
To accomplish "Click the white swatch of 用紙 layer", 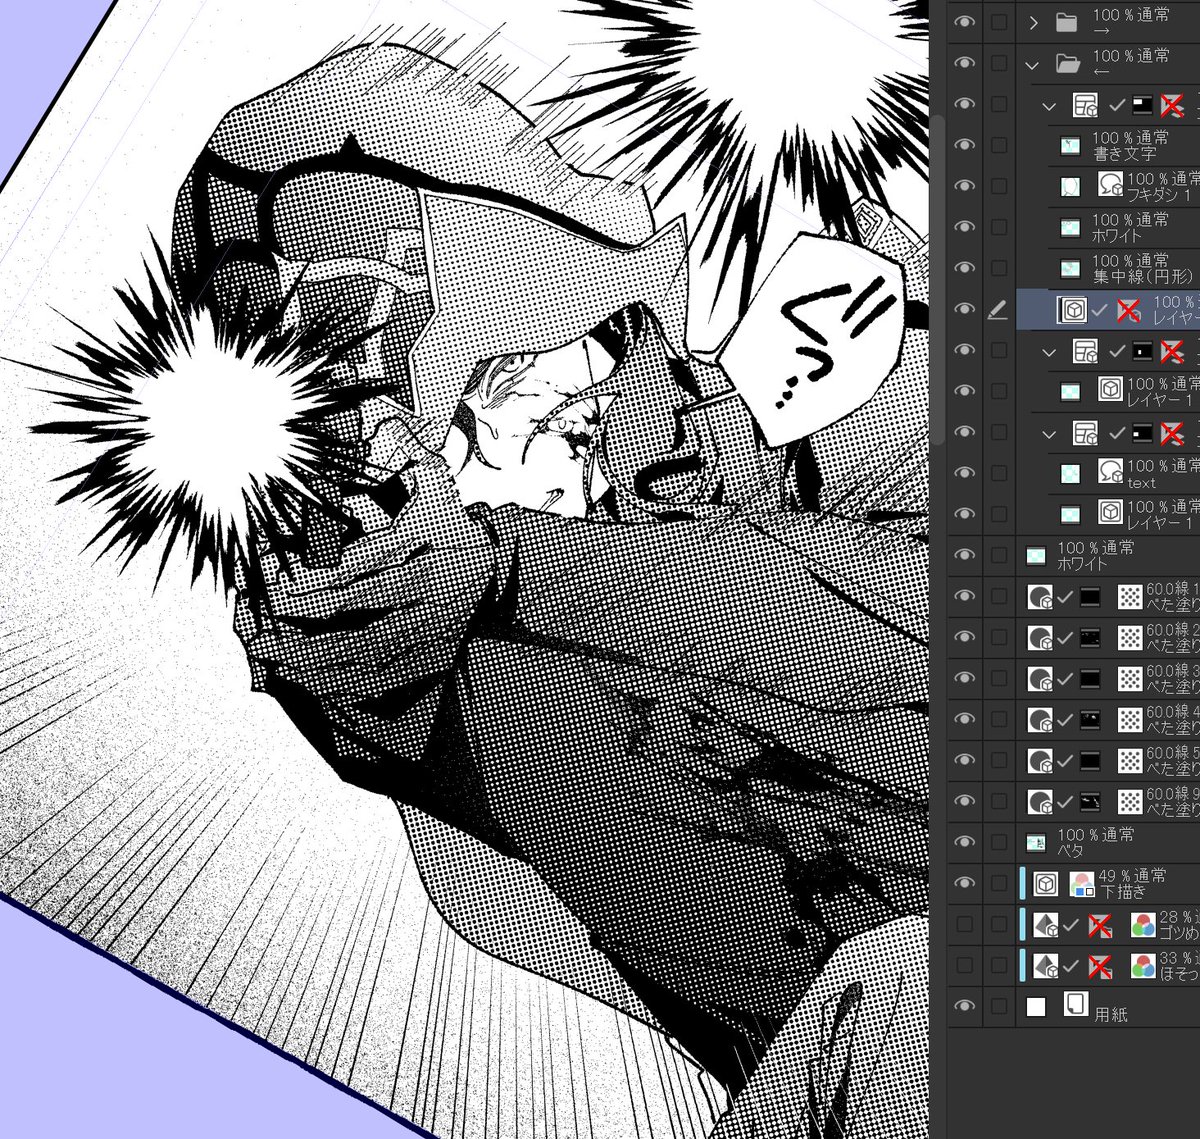I will coord(1037,1006).
